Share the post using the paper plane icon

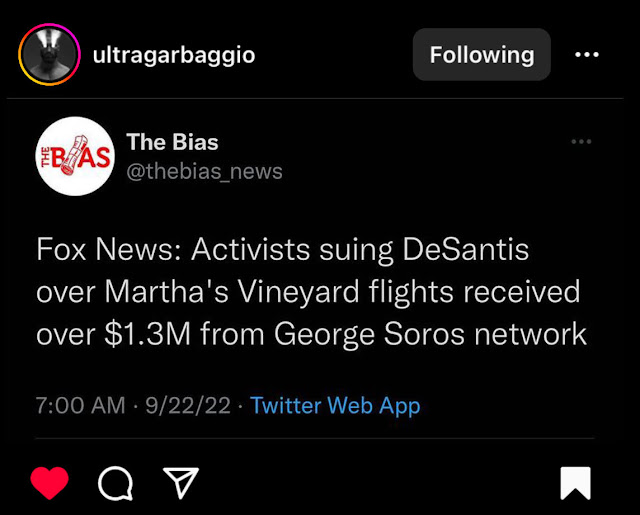[180, 484]
